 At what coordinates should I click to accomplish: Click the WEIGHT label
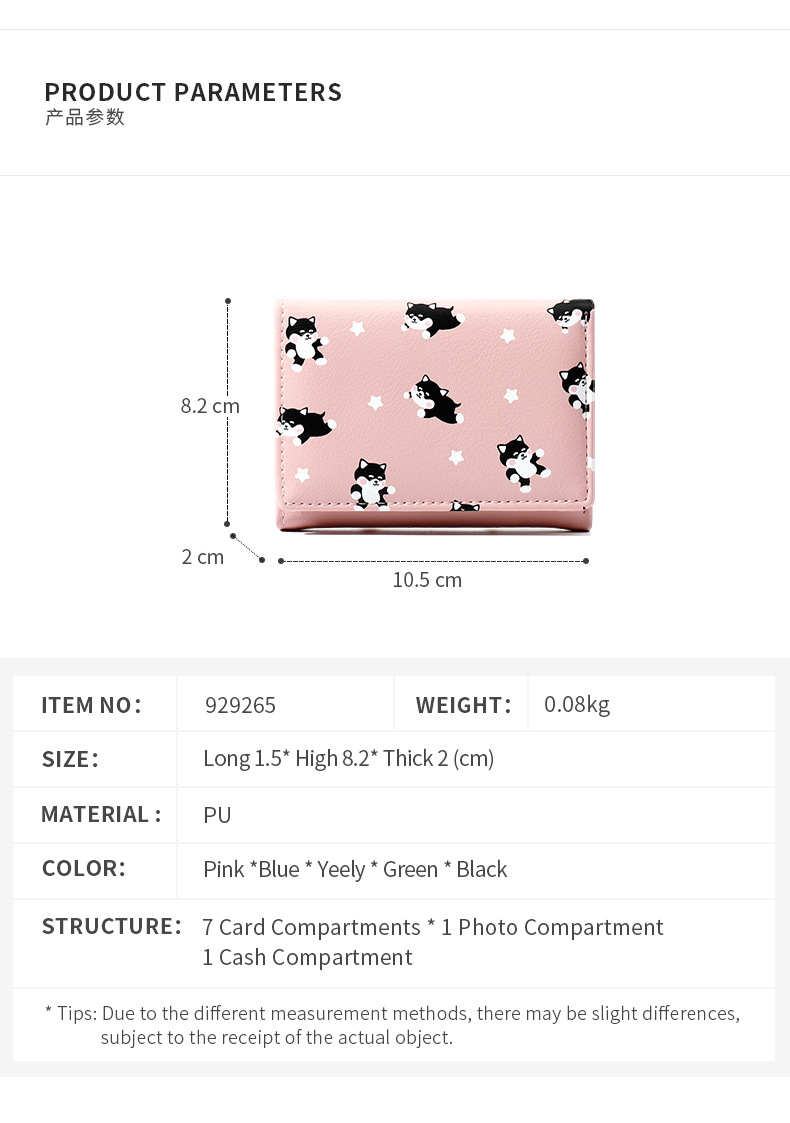(463, 705)
